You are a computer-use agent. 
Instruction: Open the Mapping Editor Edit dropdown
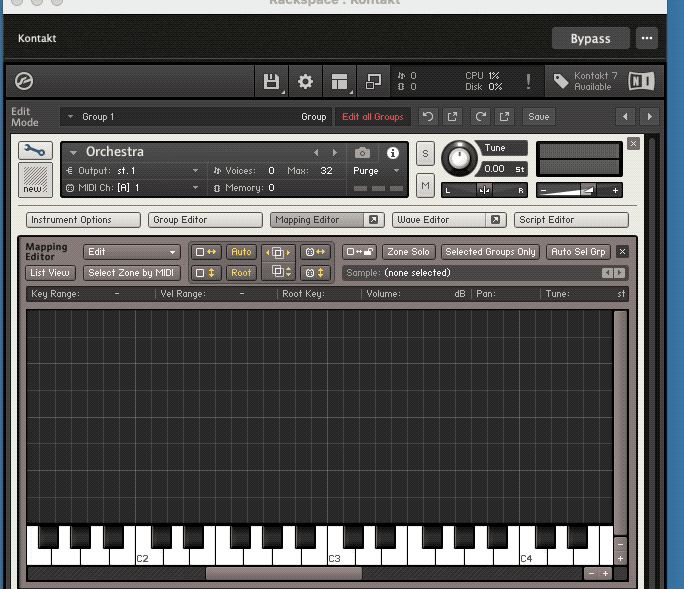point(131,252)
